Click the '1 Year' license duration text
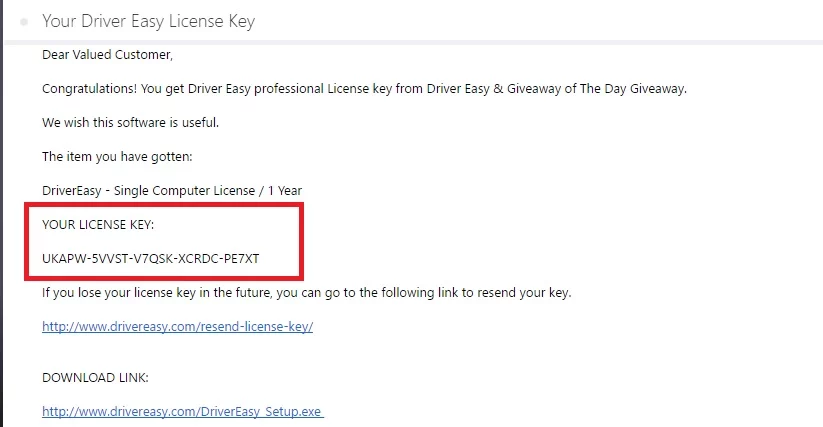Image resolution: width=823 pixels, height=427 pixels. [x=285, y=191]
